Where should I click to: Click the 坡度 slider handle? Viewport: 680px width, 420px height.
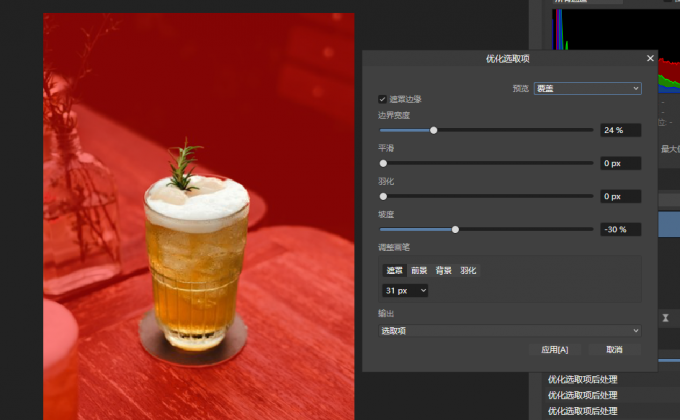(x=455, y=230)
